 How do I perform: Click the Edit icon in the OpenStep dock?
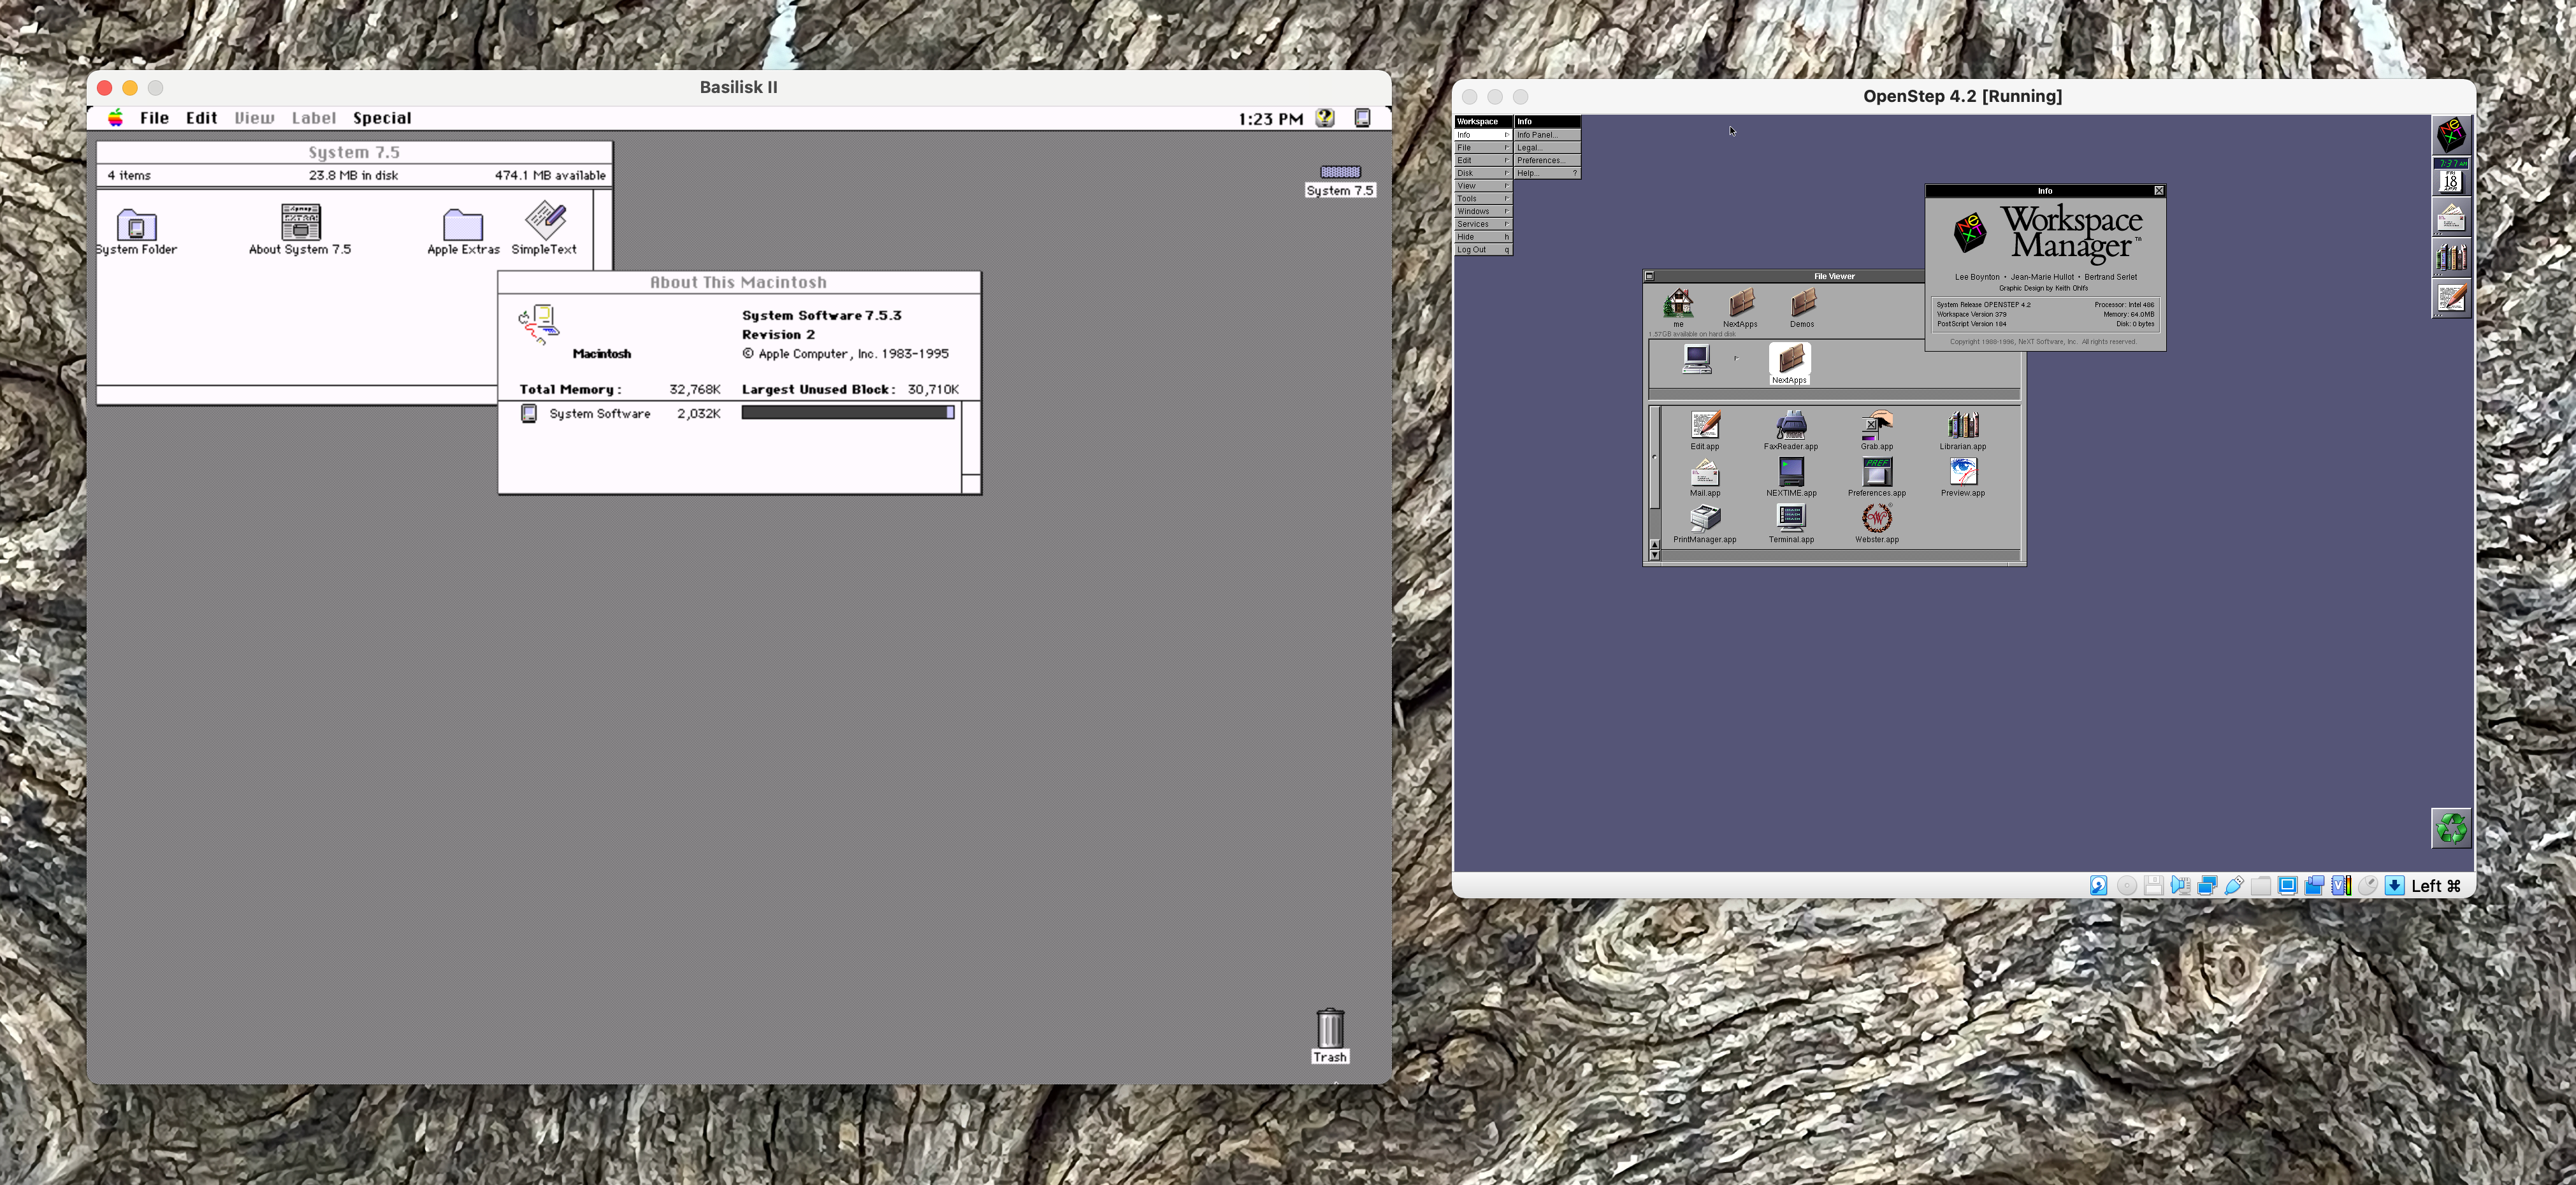tap(2451, 299)
